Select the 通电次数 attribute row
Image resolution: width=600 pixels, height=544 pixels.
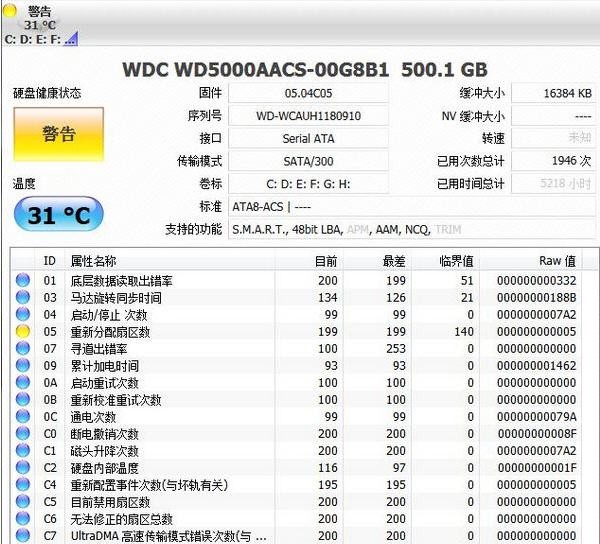coord(297,417)
